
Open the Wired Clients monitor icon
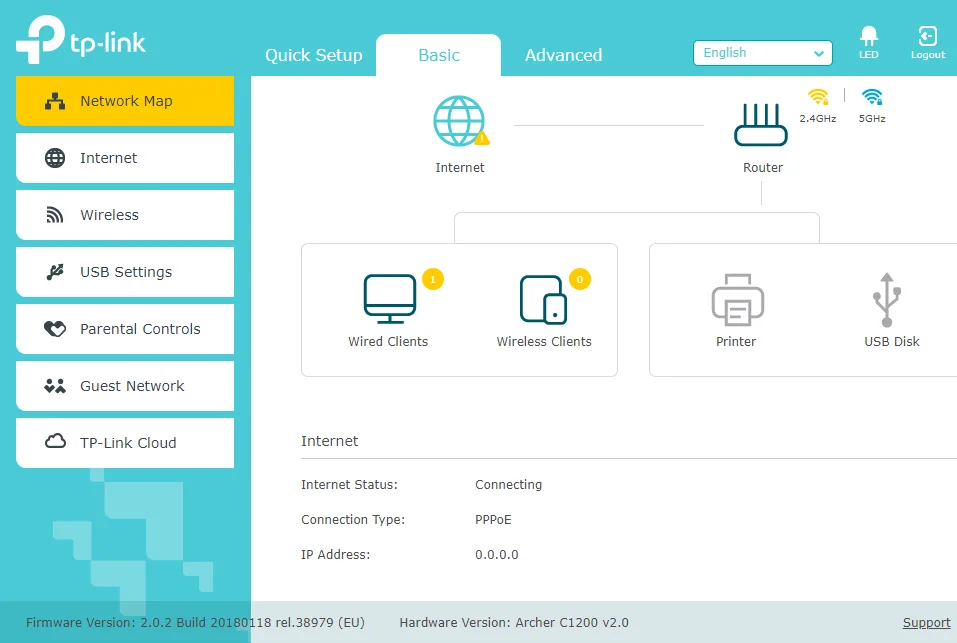(x=389, y=299)
